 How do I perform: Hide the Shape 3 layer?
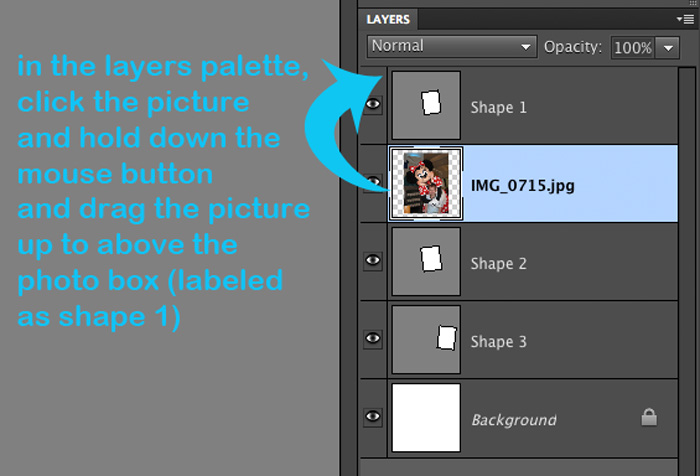(x=373, y=338)
